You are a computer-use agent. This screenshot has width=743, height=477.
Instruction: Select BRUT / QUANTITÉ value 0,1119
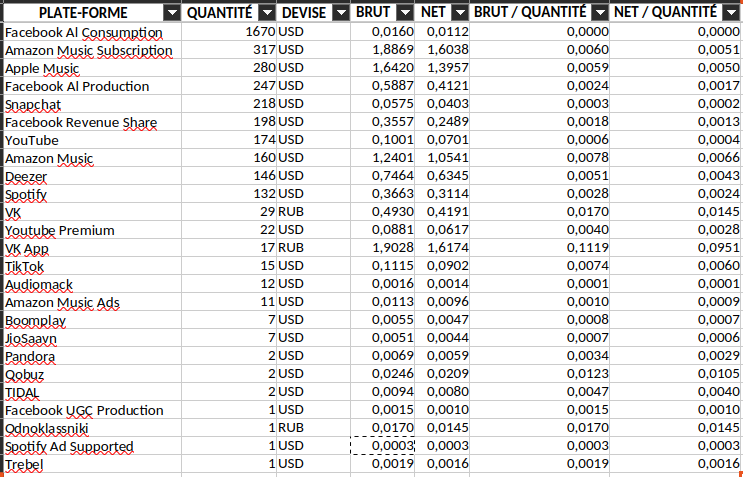540,248
